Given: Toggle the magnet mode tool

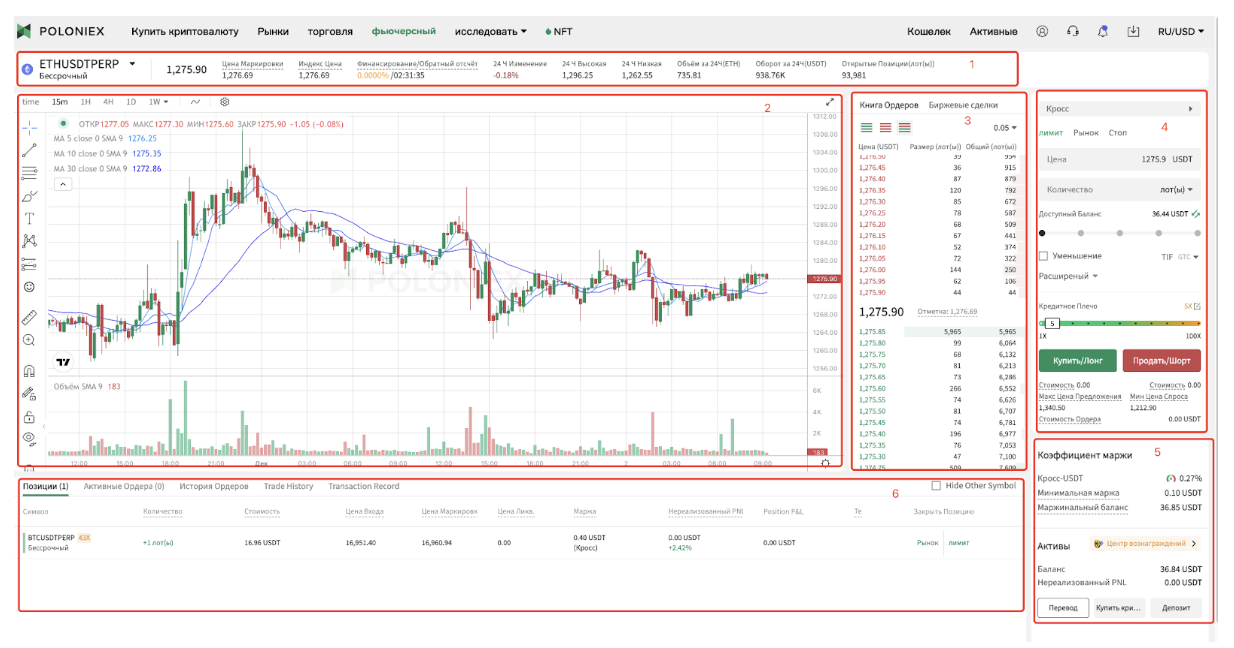Looking at the screenshot, I should pos(30,370).
